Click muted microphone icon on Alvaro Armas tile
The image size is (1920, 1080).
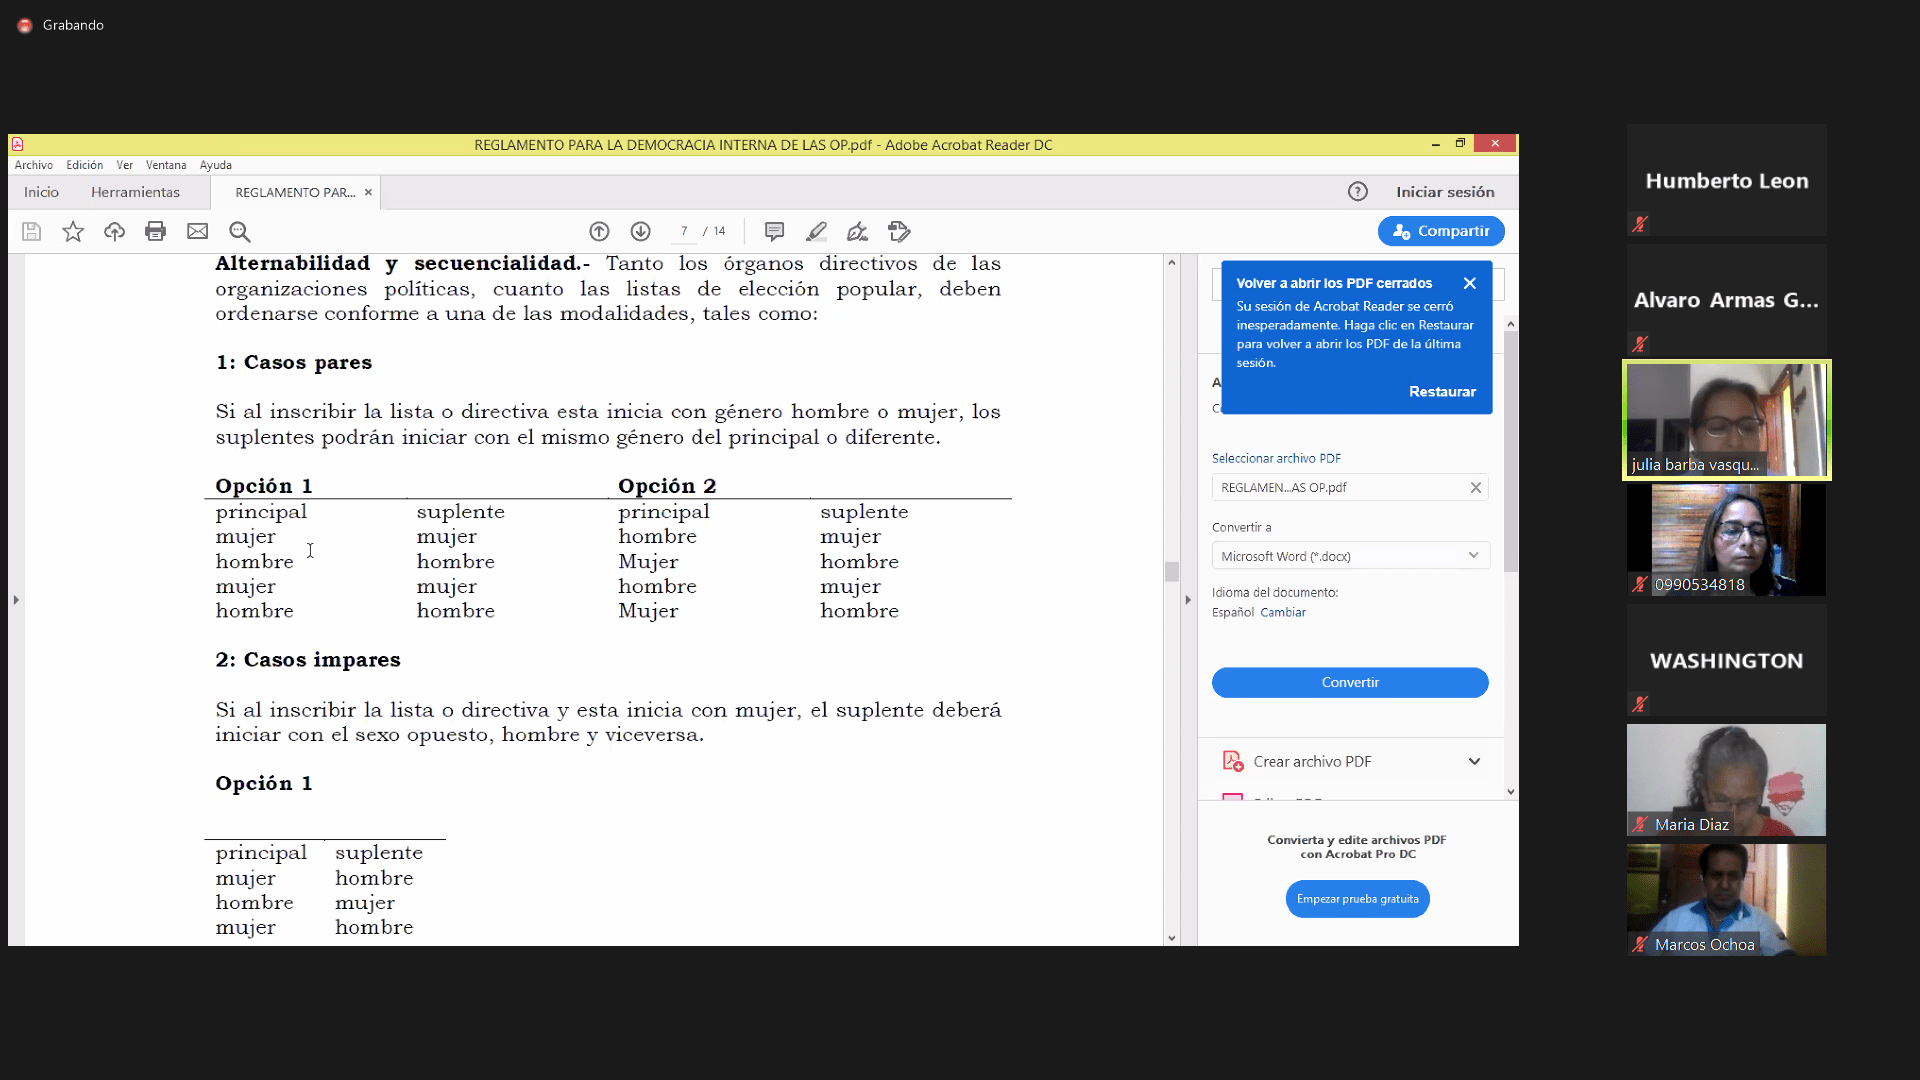[x=1640, y=344]
